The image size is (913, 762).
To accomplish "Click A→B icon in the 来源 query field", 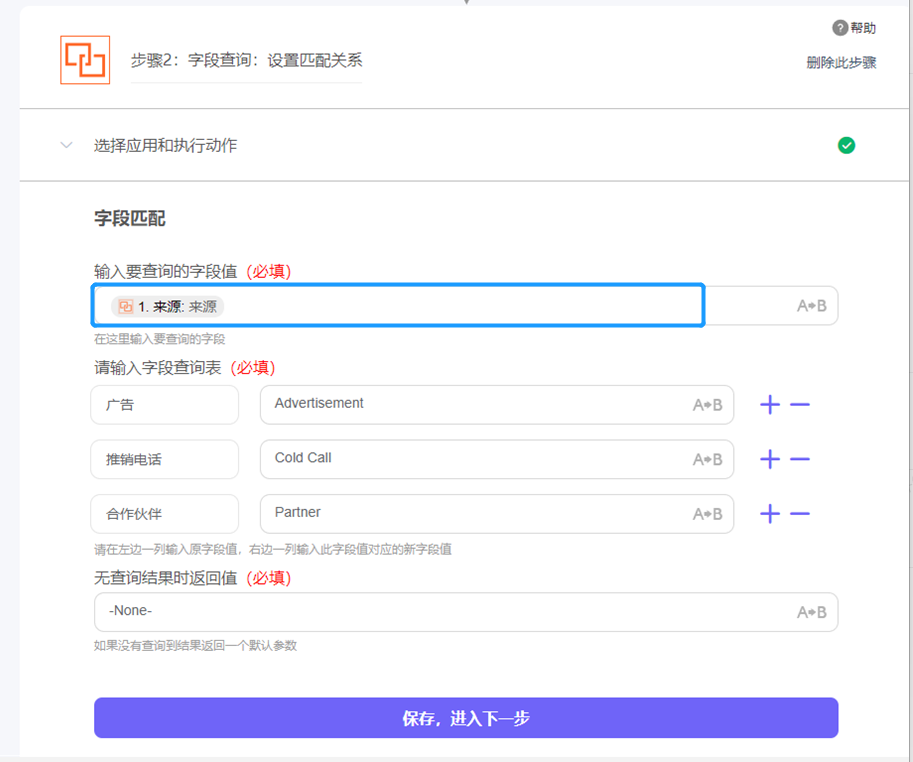I will coord(812,306).
